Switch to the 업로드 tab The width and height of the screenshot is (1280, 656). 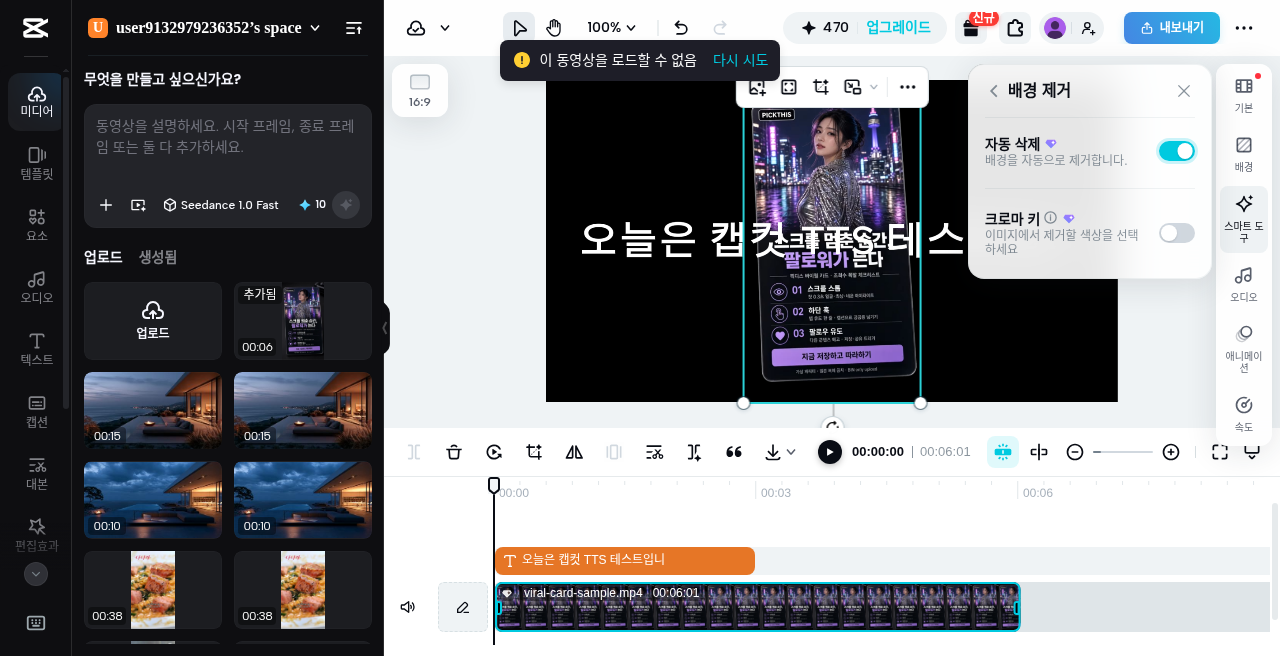(103, 257)
